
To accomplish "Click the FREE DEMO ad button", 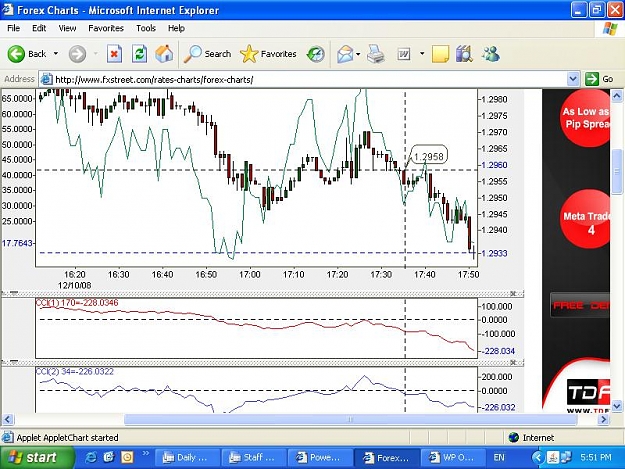I will tap(580, 305).
